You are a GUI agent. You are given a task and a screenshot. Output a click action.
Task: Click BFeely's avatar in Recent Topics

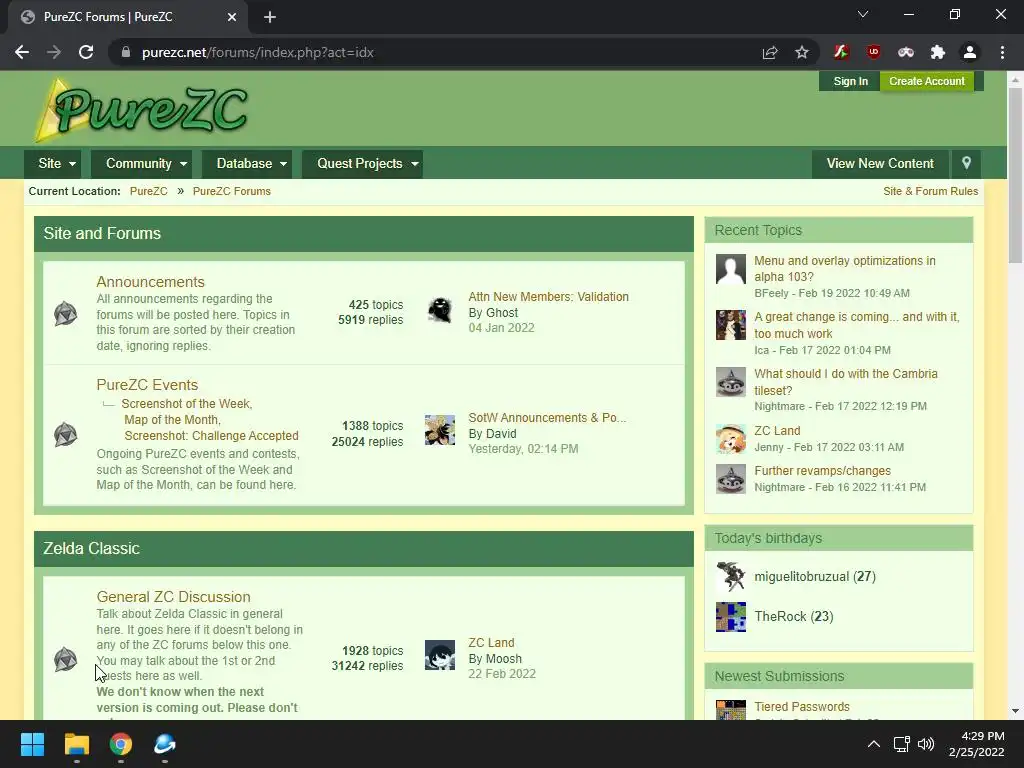731,269
